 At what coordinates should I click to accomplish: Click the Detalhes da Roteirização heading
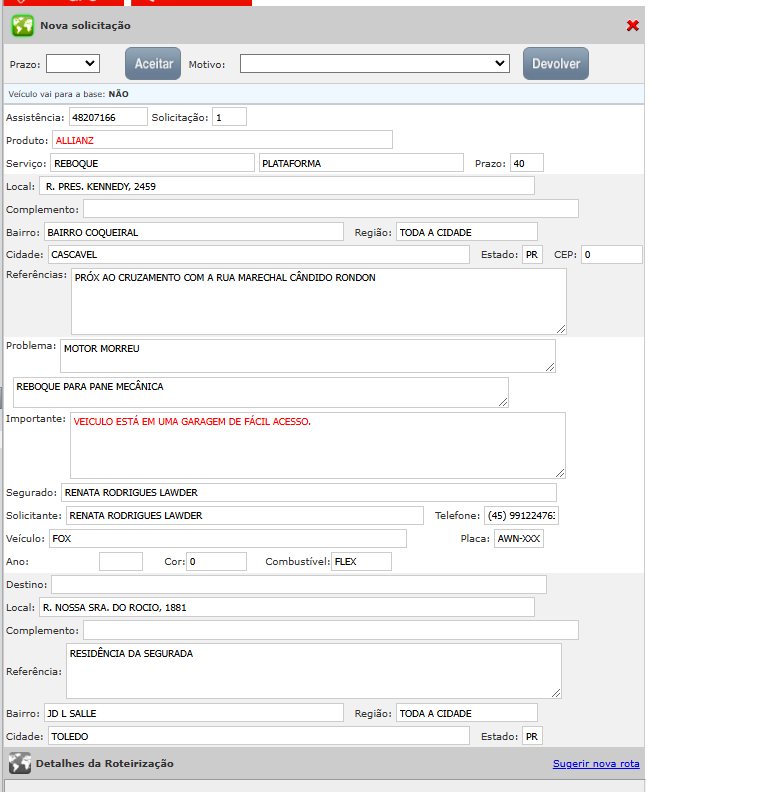click(105, 763)
